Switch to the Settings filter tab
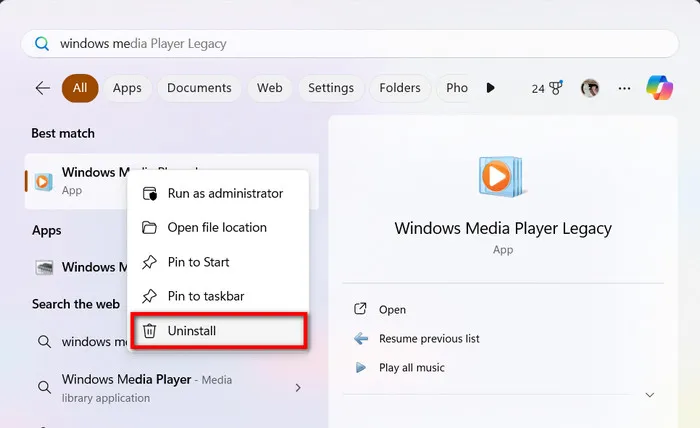This screenshot has height=428, width=700. pyautogui.click(x=331, y=88)
